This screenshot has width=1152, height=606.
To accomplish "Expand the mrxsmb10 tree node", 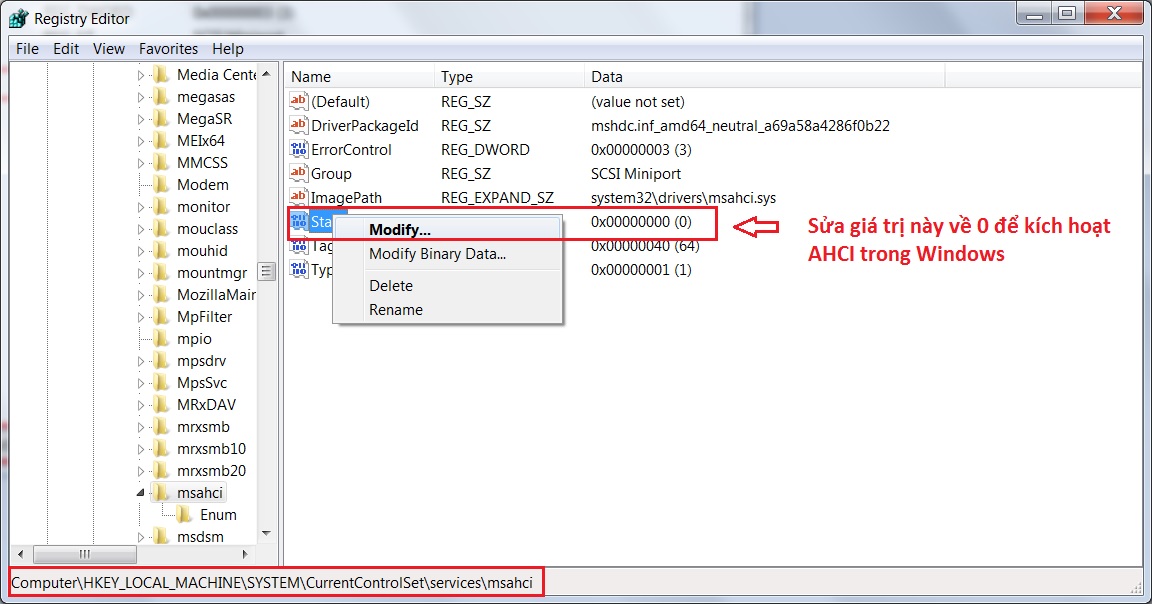I will (140, 449).
